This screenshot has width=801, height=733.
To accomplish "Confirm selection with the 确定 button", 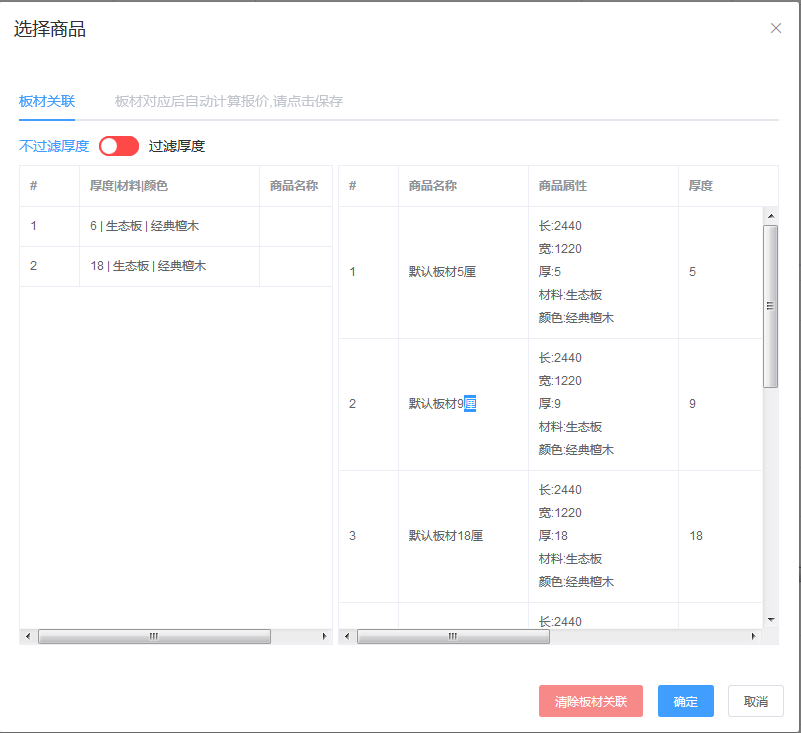I will point(685,701).
